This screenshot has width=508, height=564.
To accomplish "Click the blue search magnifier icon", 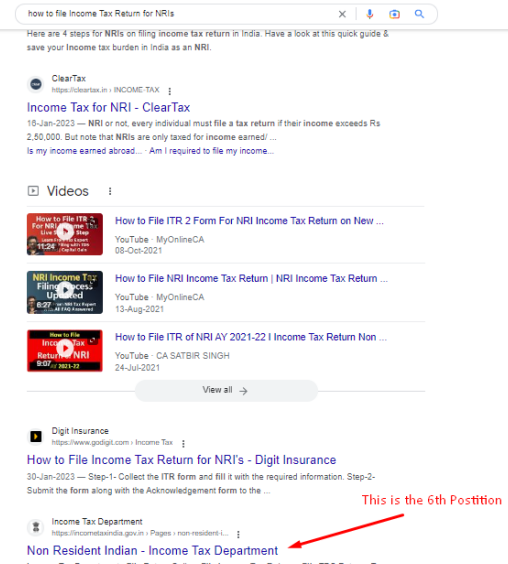I will point(419,14).
